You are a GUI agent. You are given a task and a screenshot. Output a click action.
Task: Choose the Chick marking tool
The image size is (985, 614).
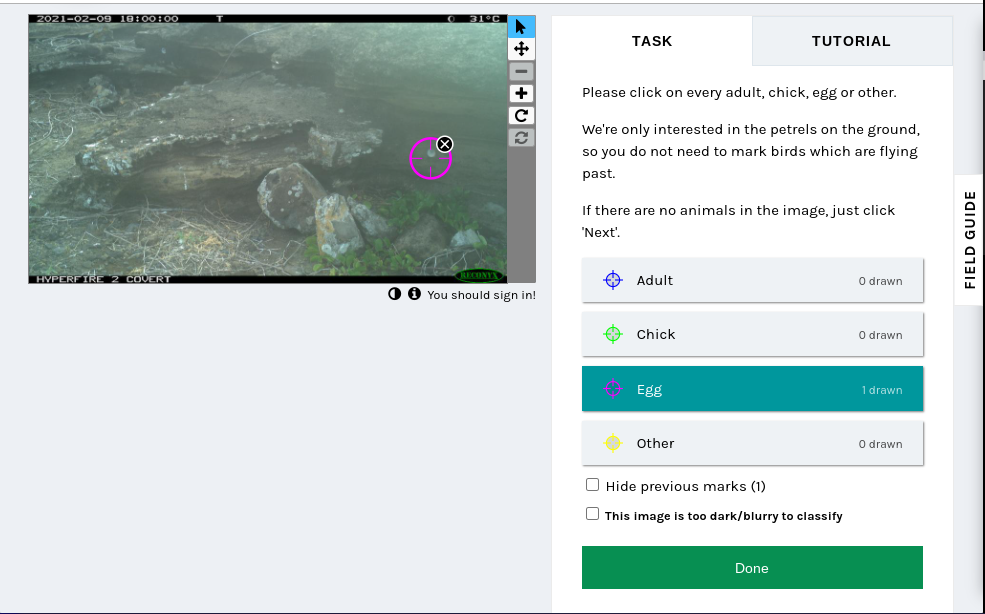(x=752, y=334)
